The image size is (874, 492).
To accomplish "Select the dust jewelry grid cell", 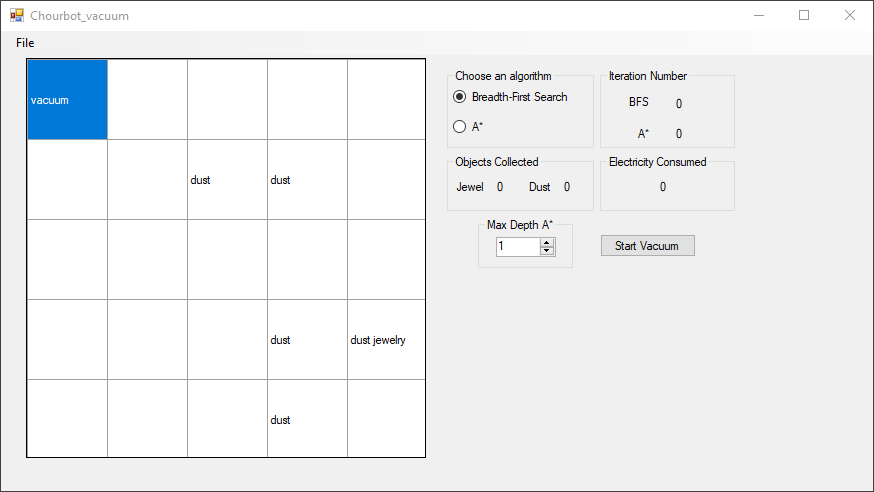I will pyautogui.click(x=386, y=340).
